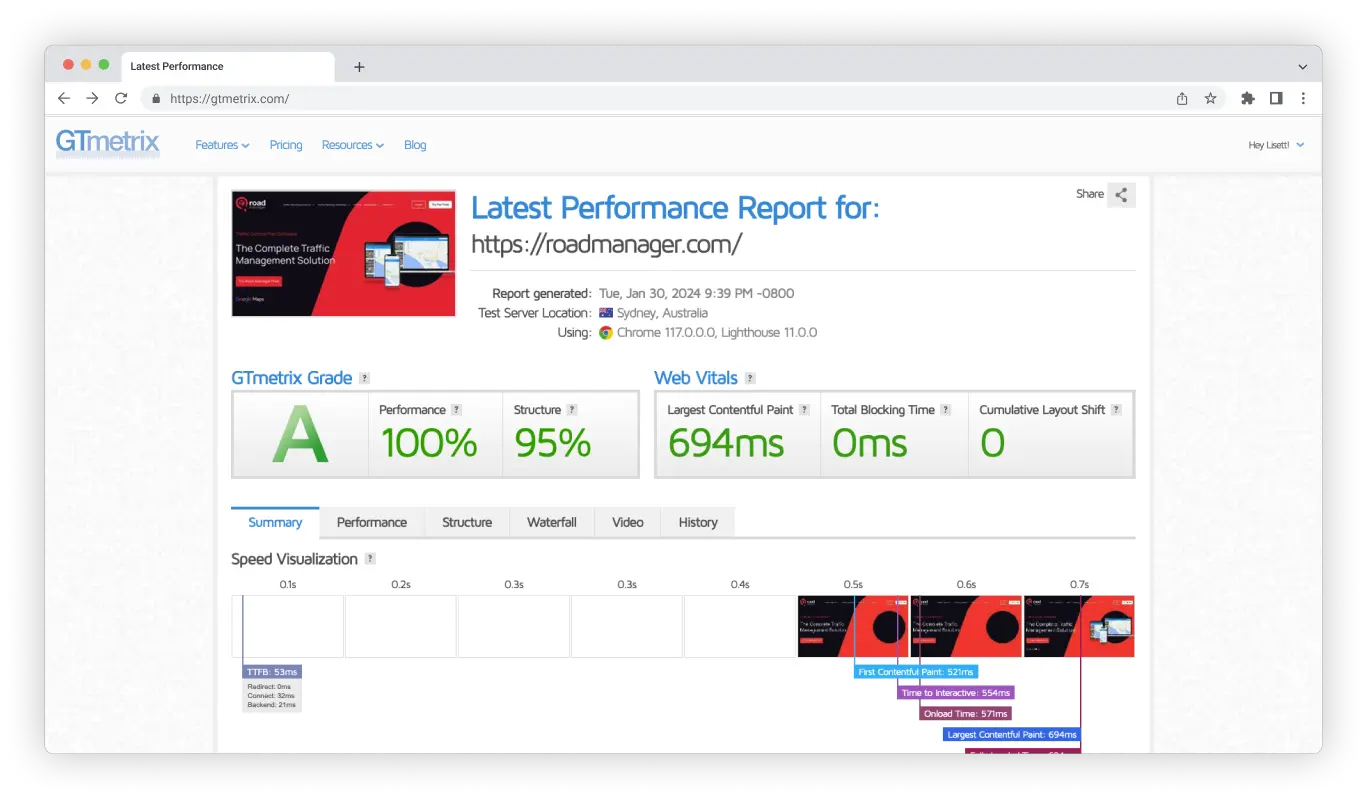This screenshot has width=1367, height=799.
Task: Click the Pricing navigation link
Action: 286,145
